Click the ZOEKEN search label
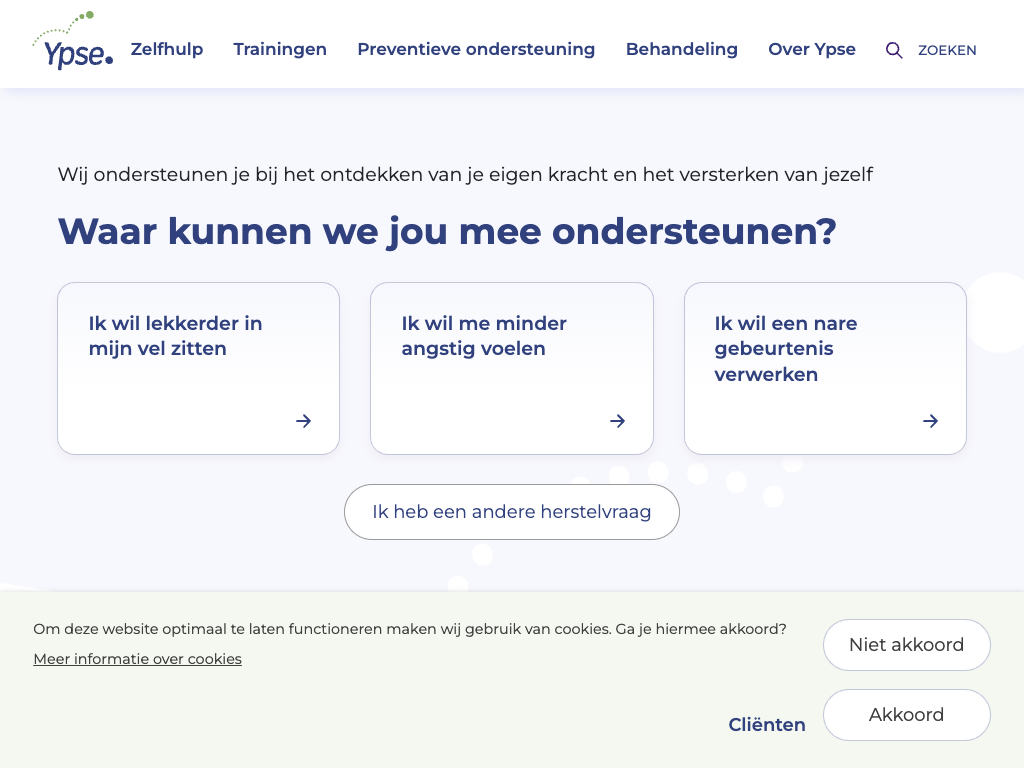Image resolution: width=1024 pixels, height=768 pixels. pos(947,50)
